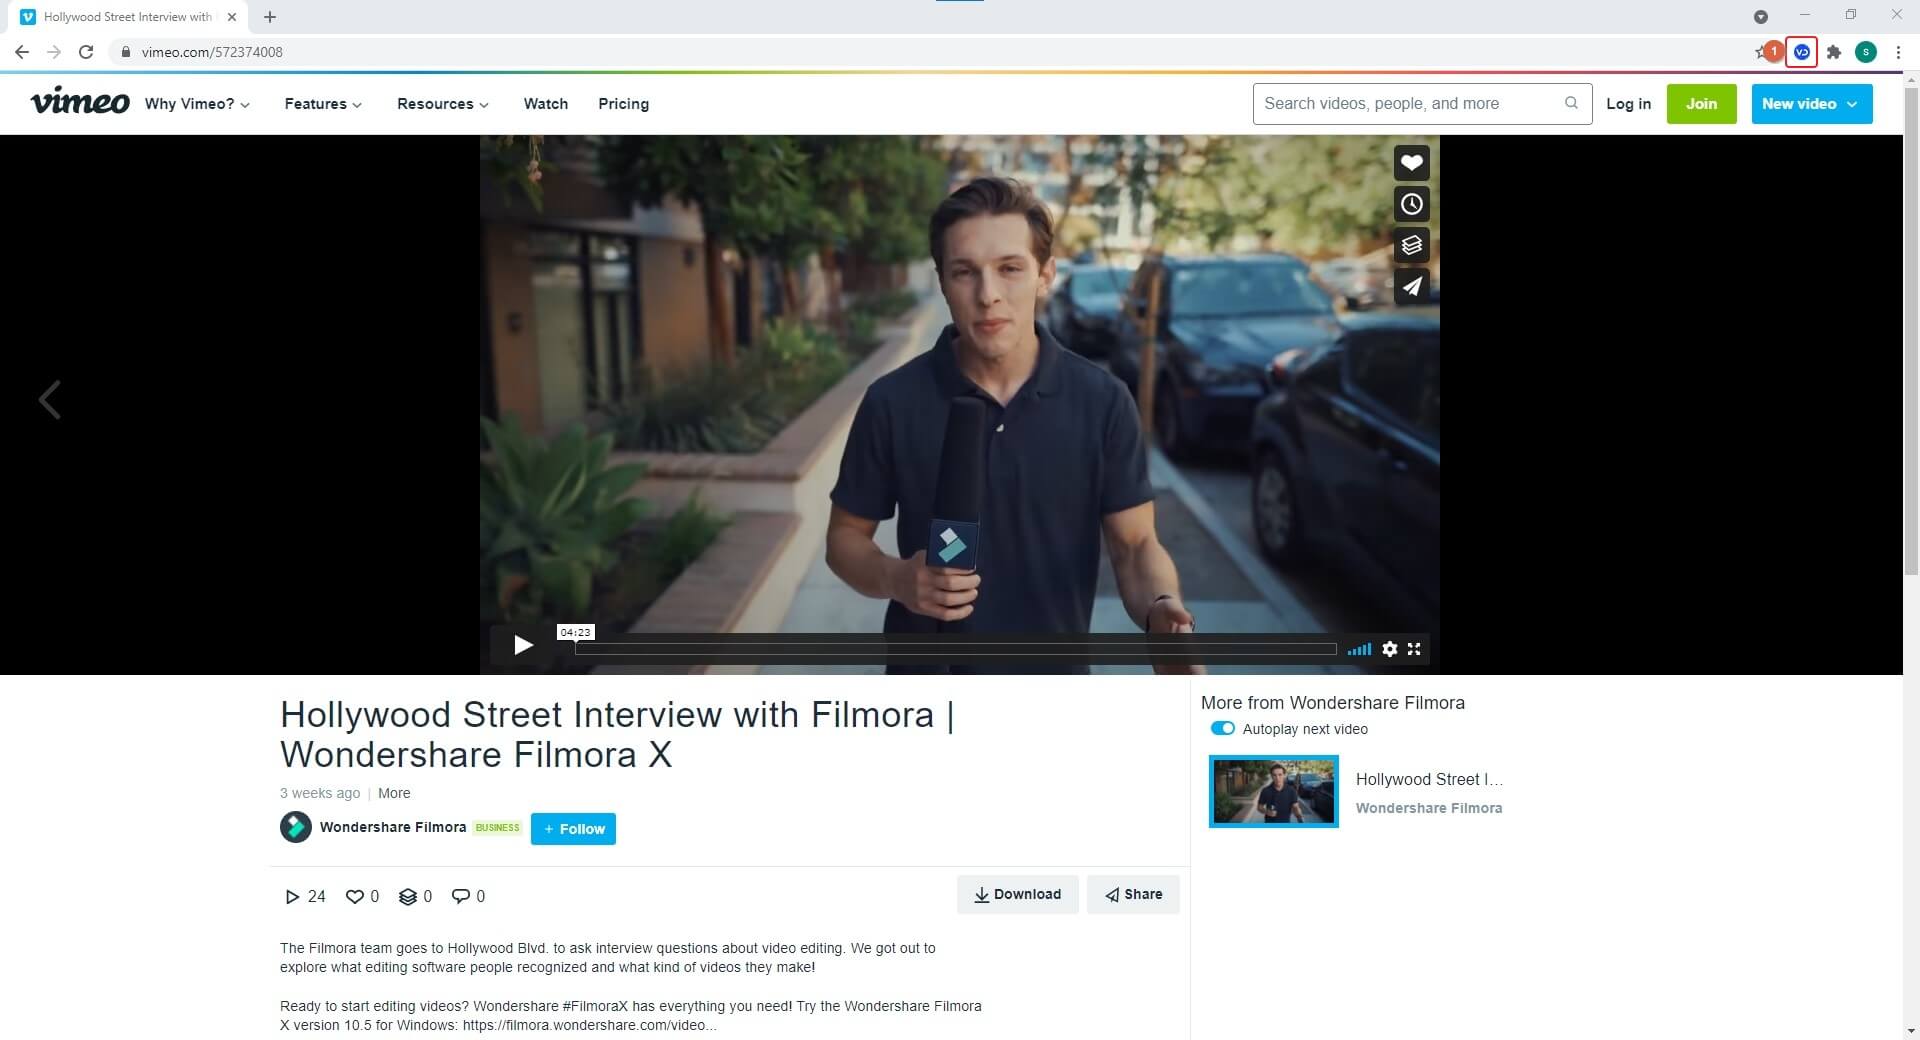This screenshot has width=1920, height=1040.
Task: Follow Wondershare Filmora
Action: coord(573,829)
